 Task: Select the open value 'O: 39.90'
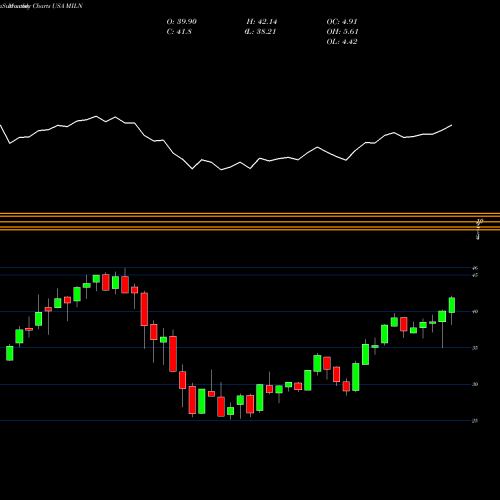[182, 22]
